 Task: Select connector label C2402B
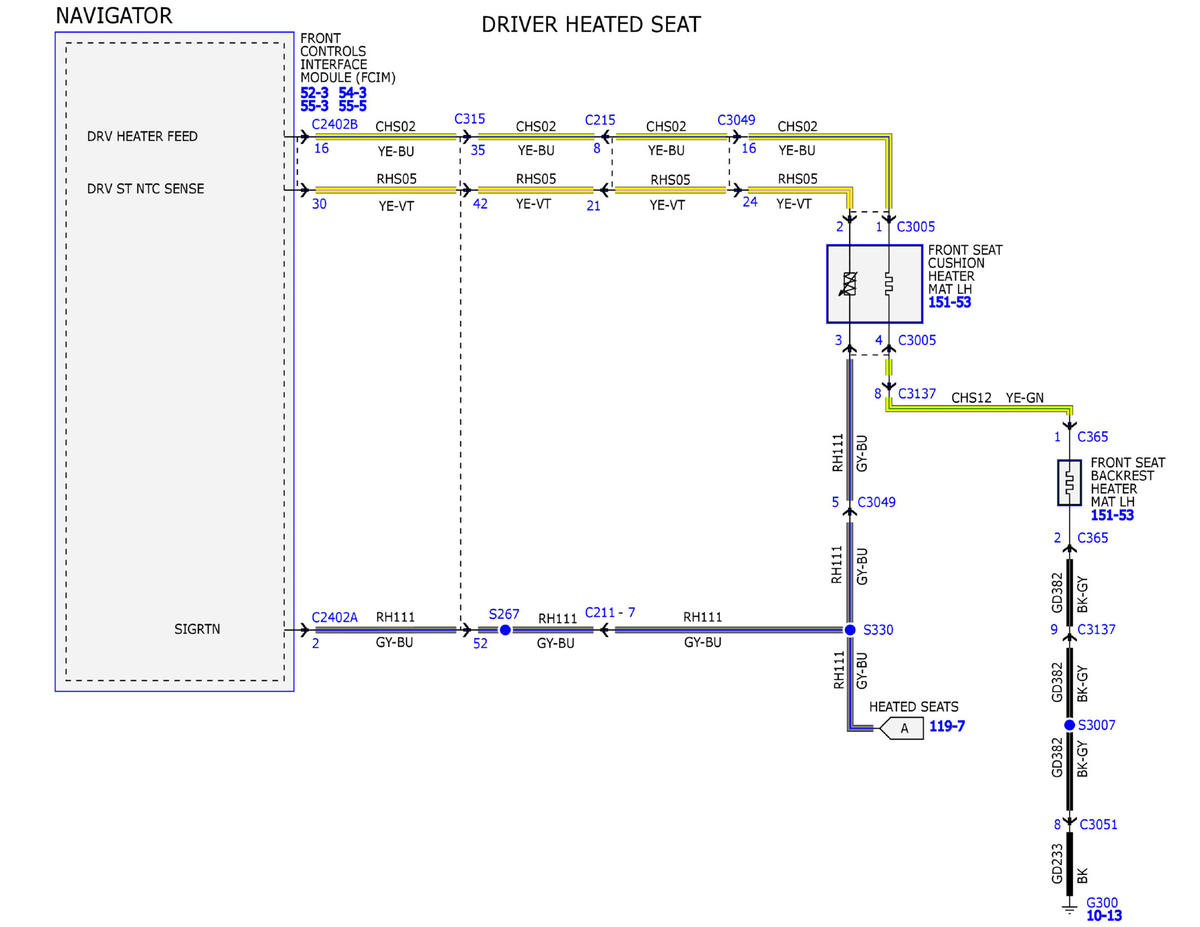coord(334,124)
